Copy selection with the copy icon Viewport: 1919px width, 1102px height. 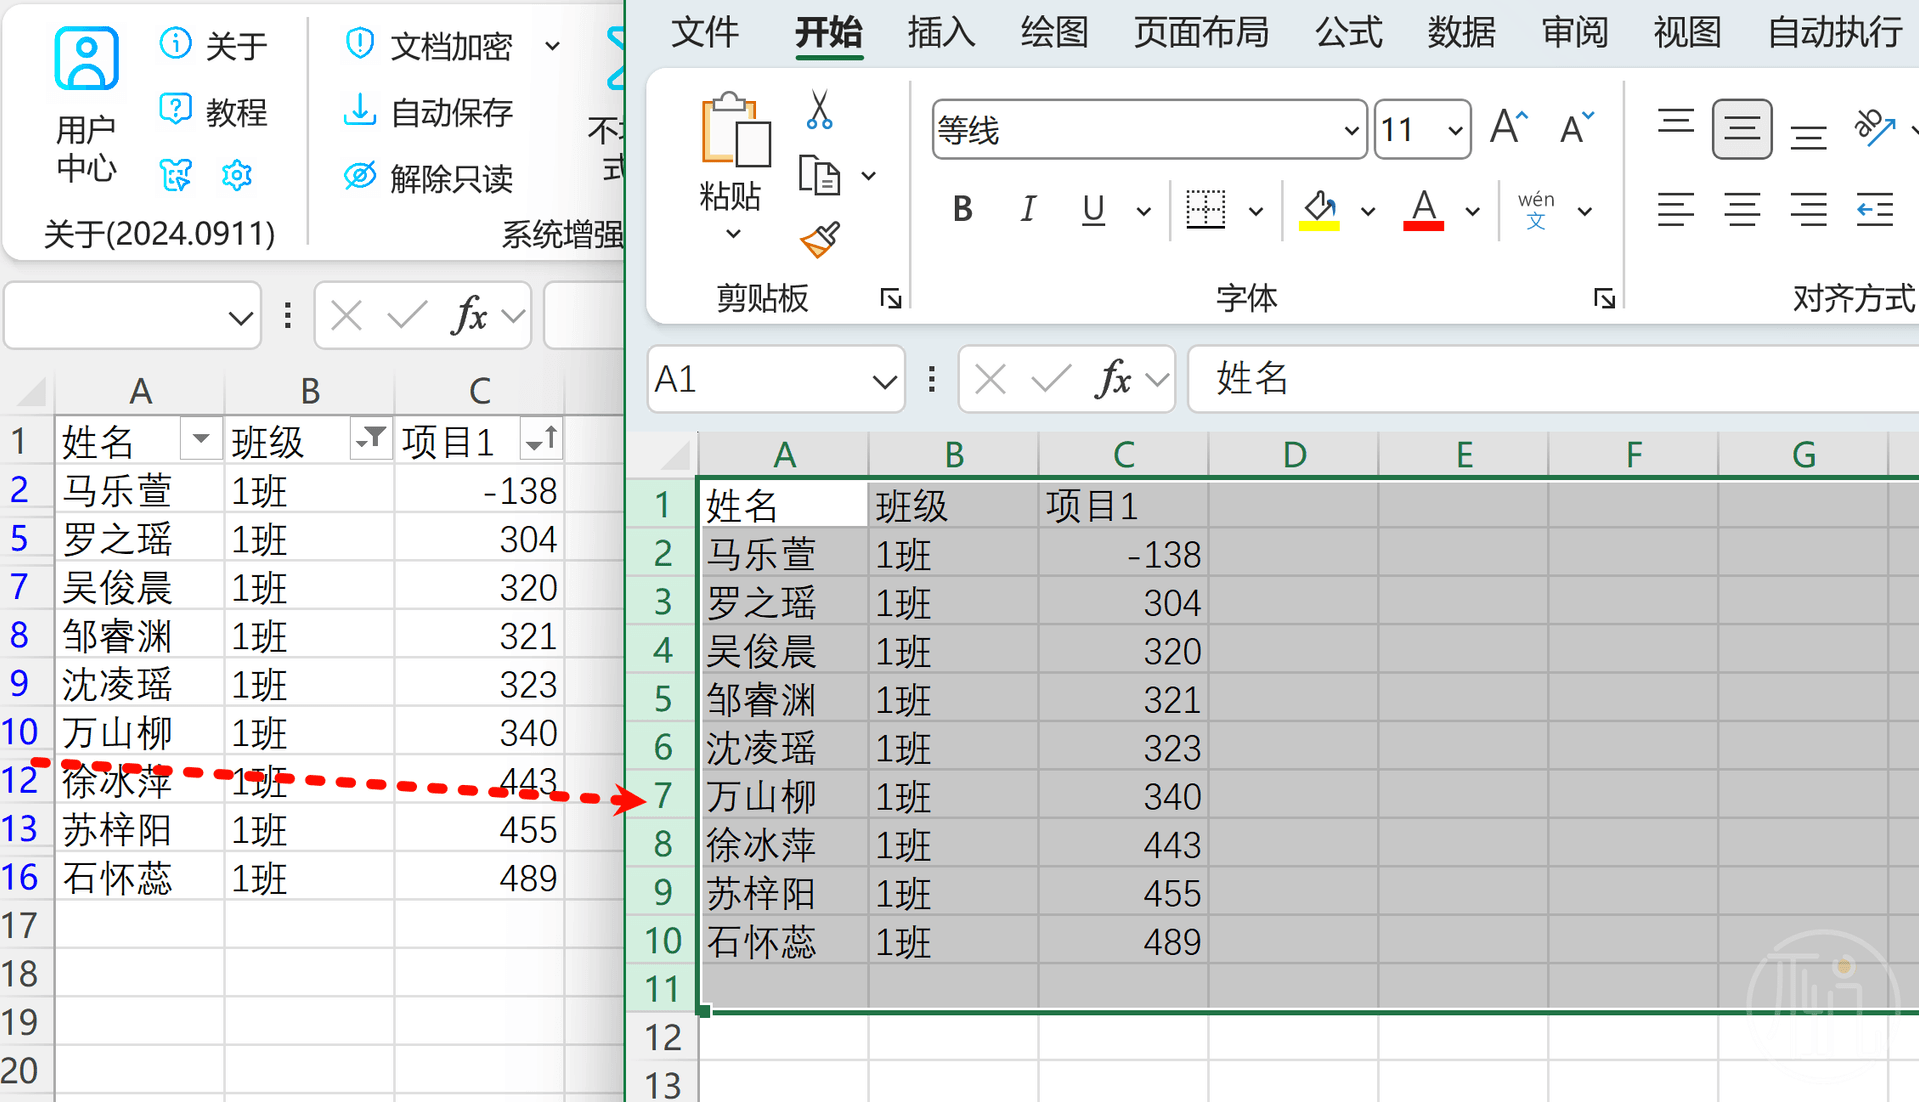pyautogui.click(x=819, y=176)
